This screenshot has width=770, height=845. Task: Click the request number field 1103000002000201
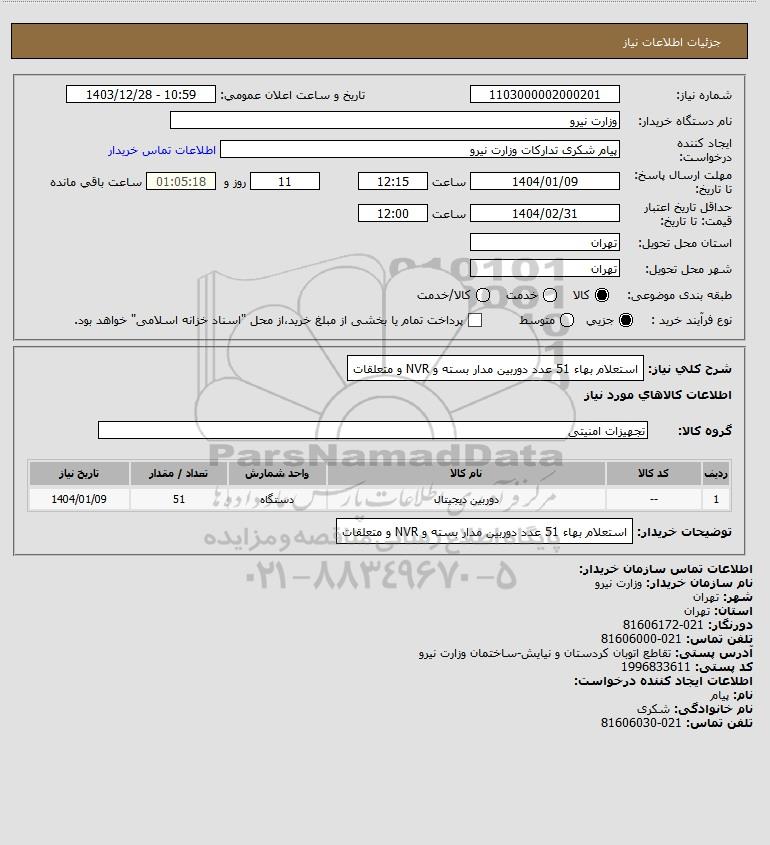pos(545,95)
